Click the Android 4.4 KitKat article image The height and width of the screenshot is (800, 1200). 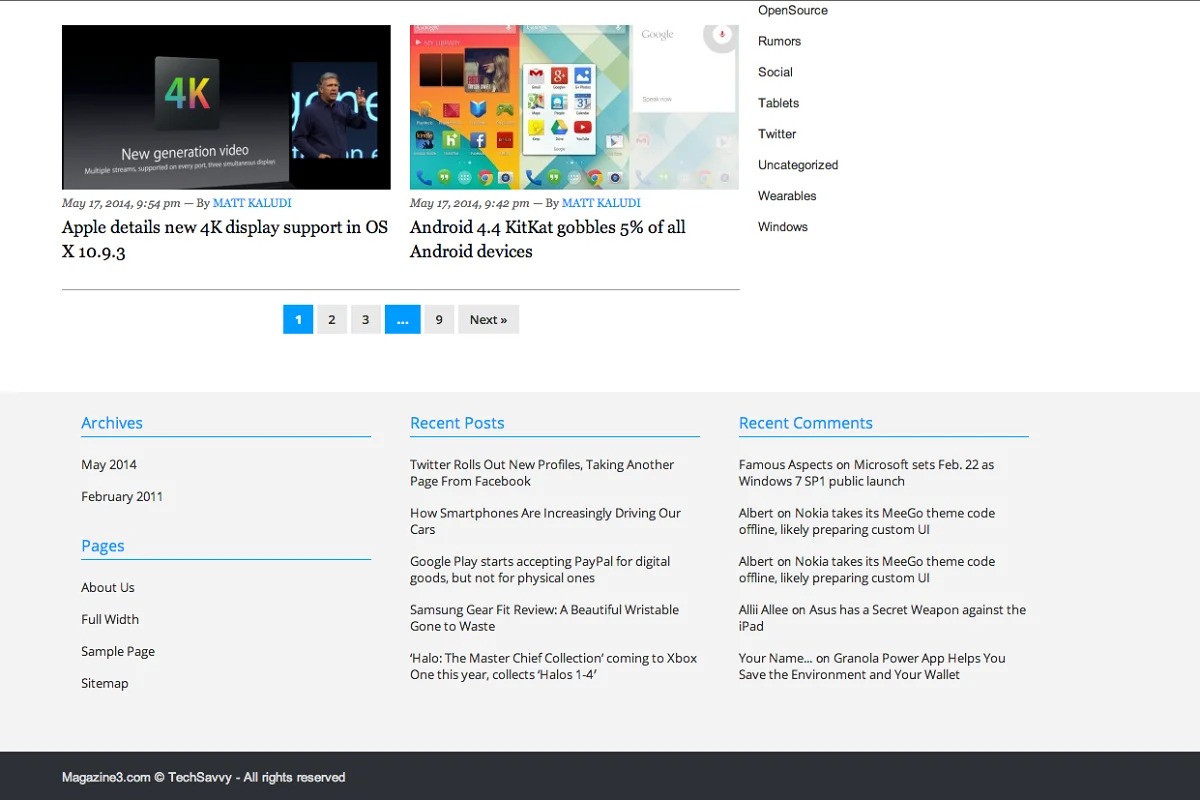(x=574, y=107)
